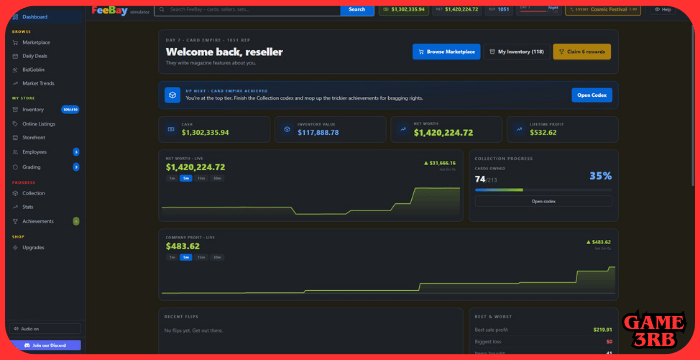Select 5m range on Net Worth chart
700x360 pixels.
(186, 178)
